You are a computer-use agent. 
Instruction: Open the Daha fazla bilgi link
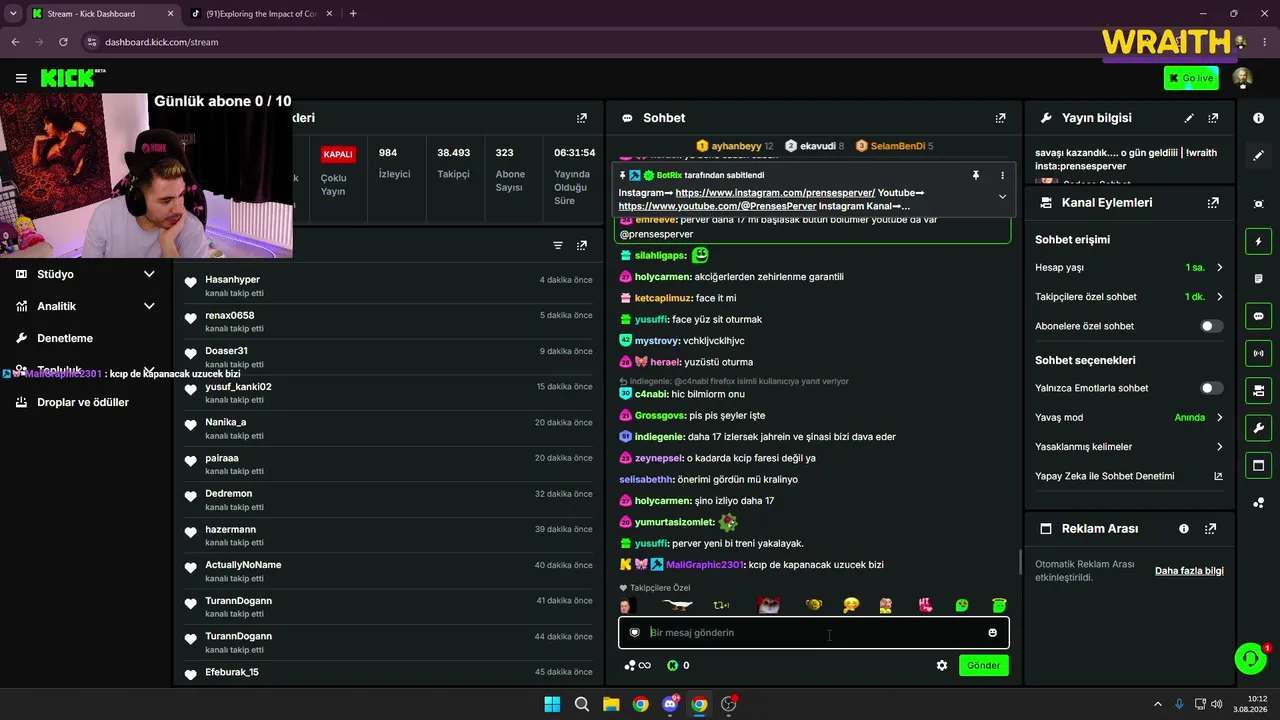[1189, 571]
